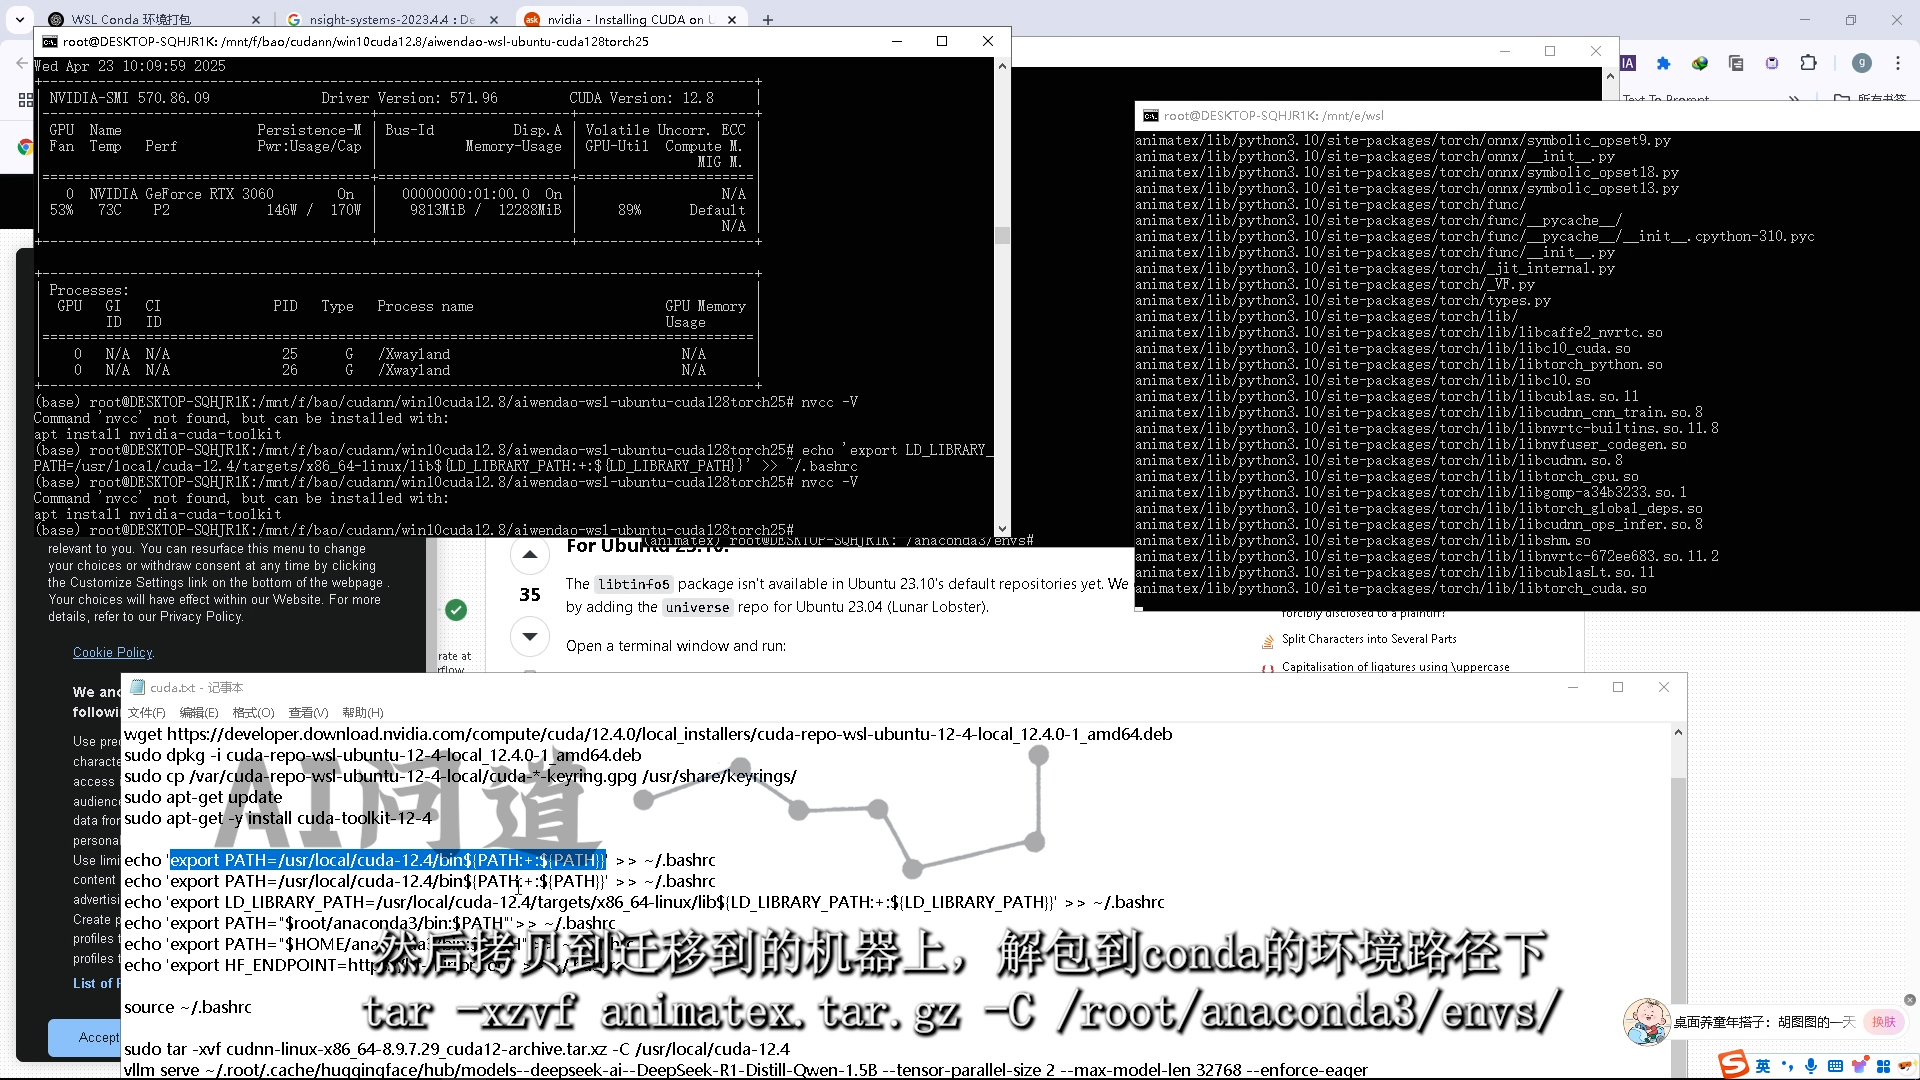
Task: Open the Chrome profile avatar 'g'
Action: coord(1861,63)
